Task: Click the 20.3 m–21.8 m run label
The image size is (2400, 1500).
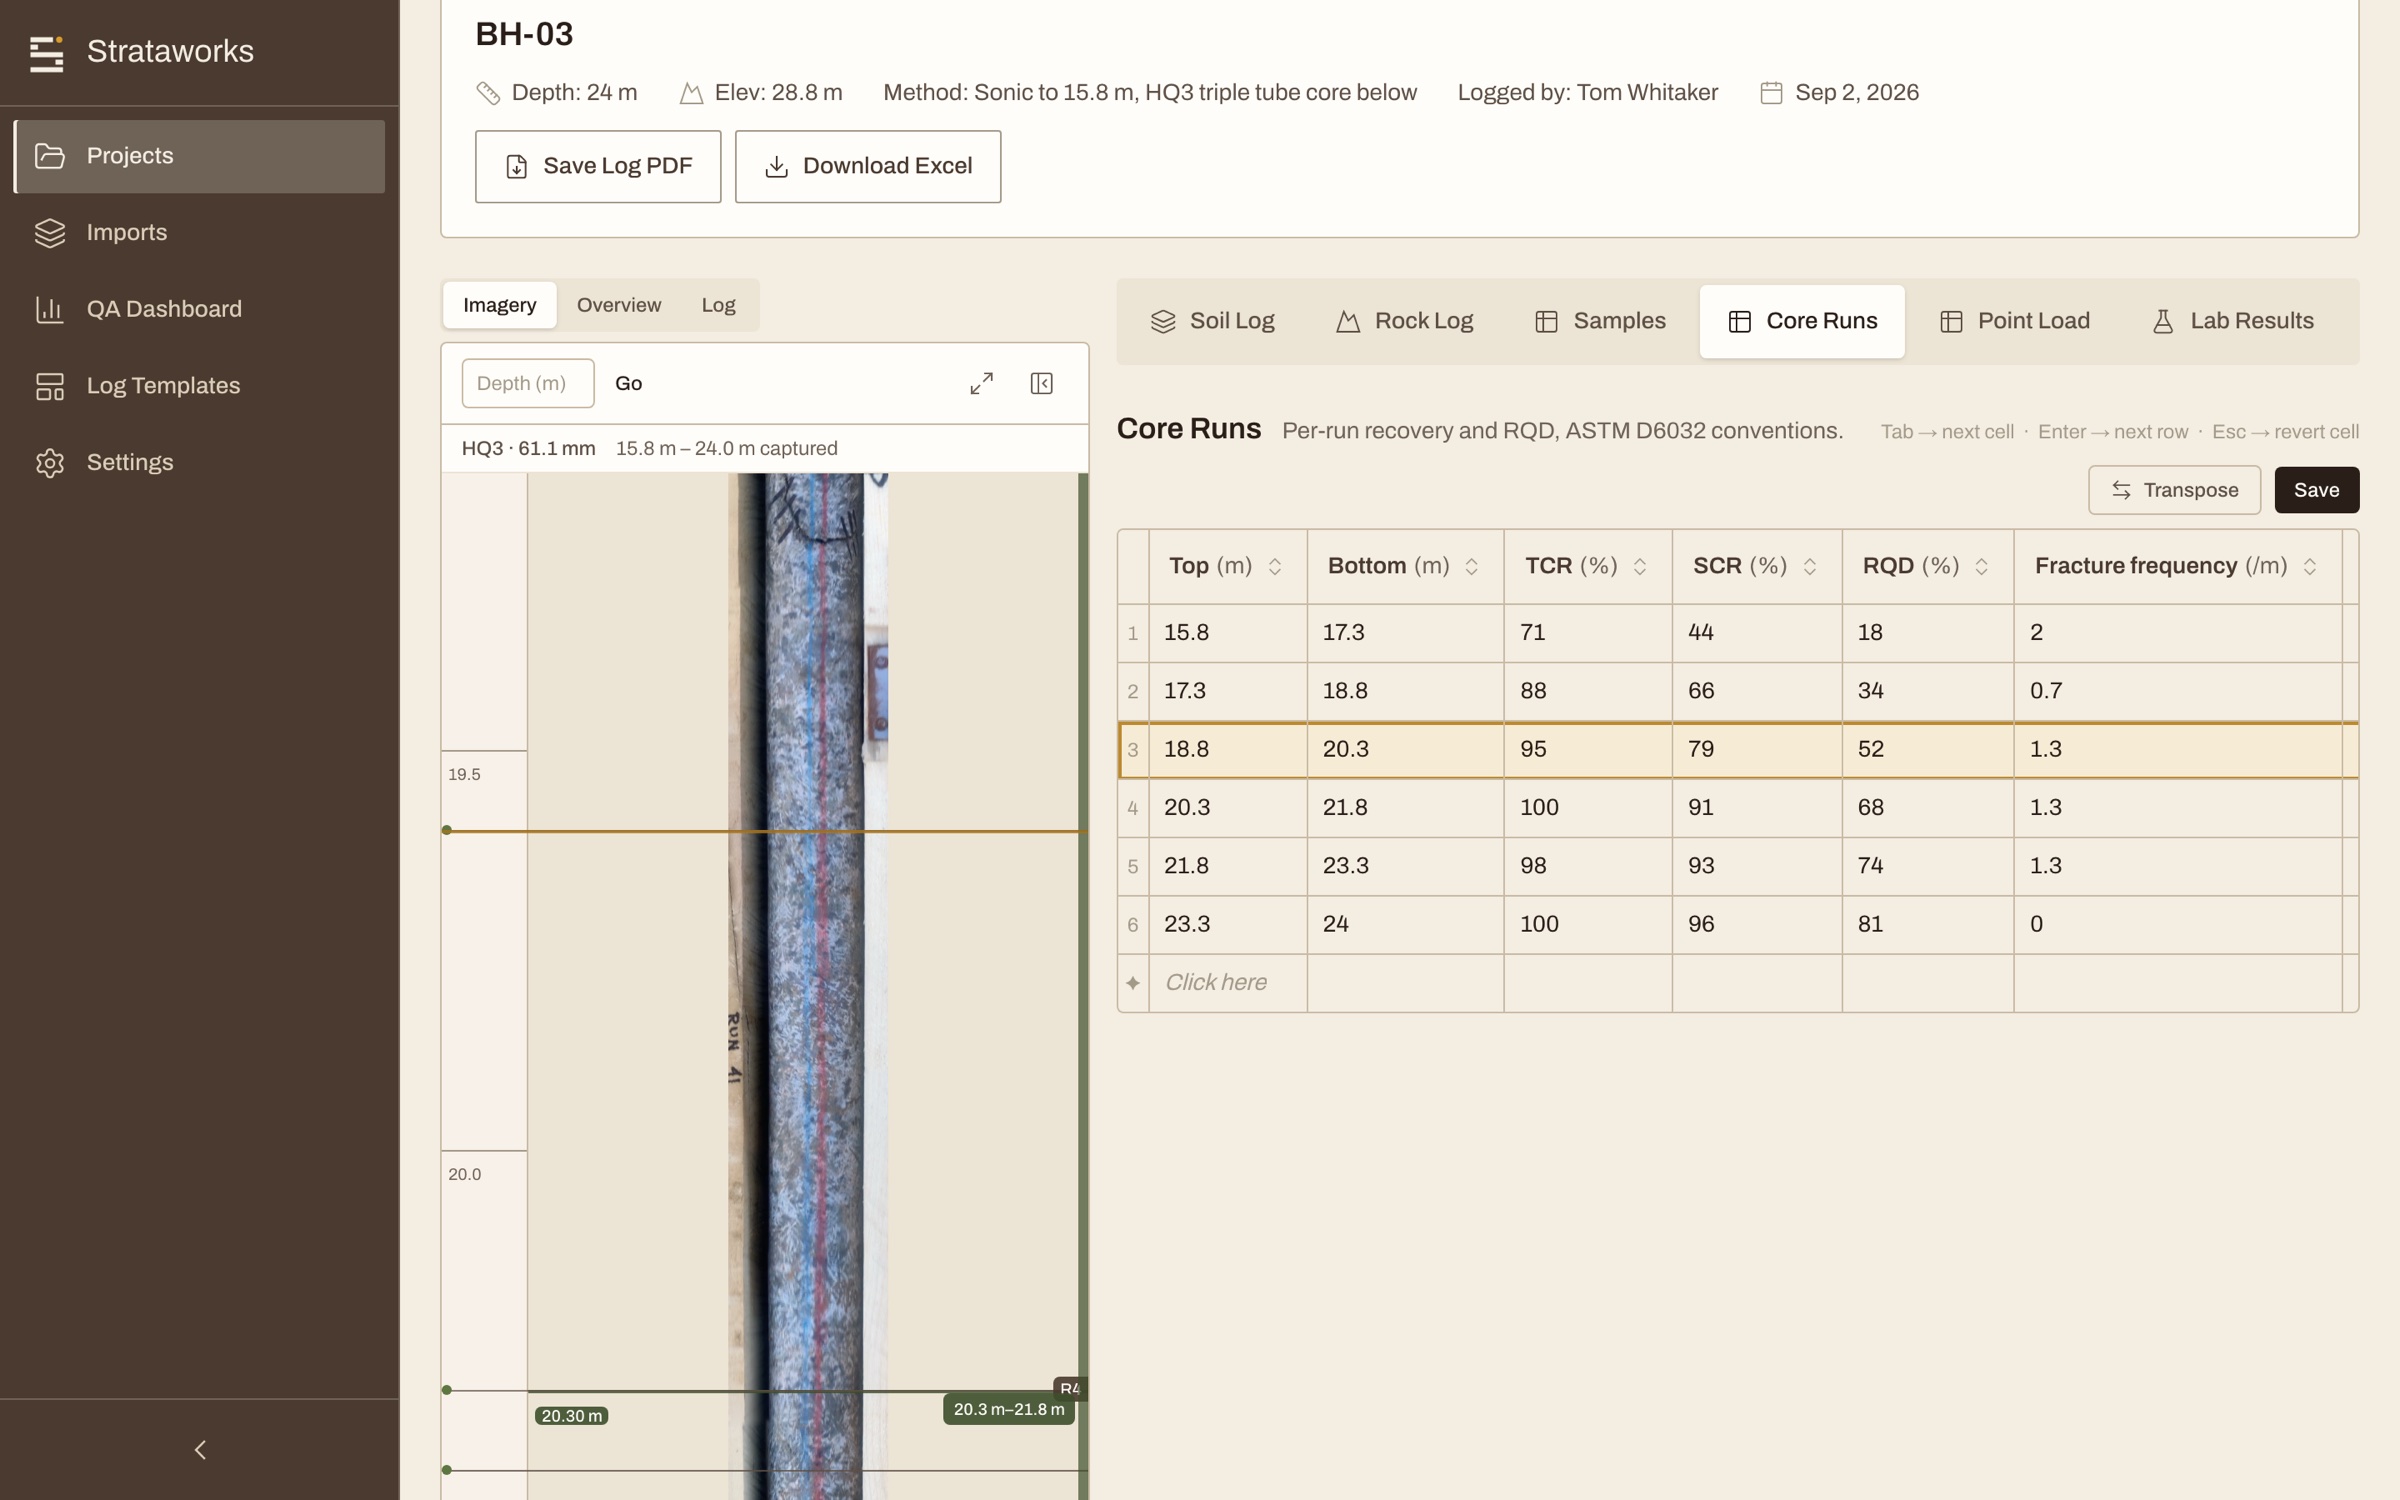Action: pos(1009,1410)
